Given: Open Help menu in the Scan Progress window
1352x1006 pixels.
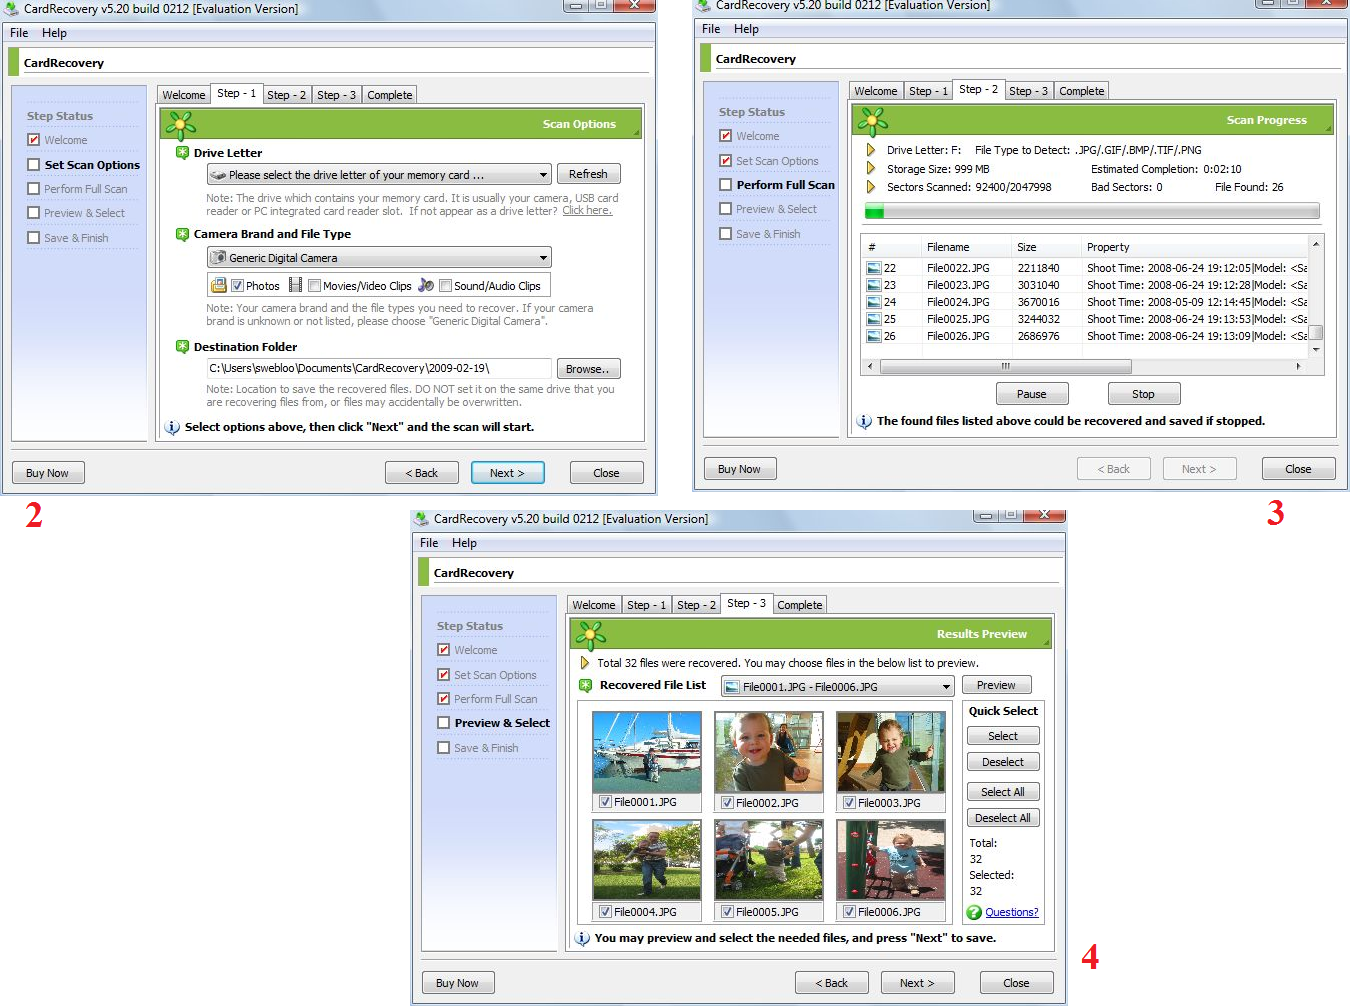Looking at the screenshot, I should click(746, 29).
